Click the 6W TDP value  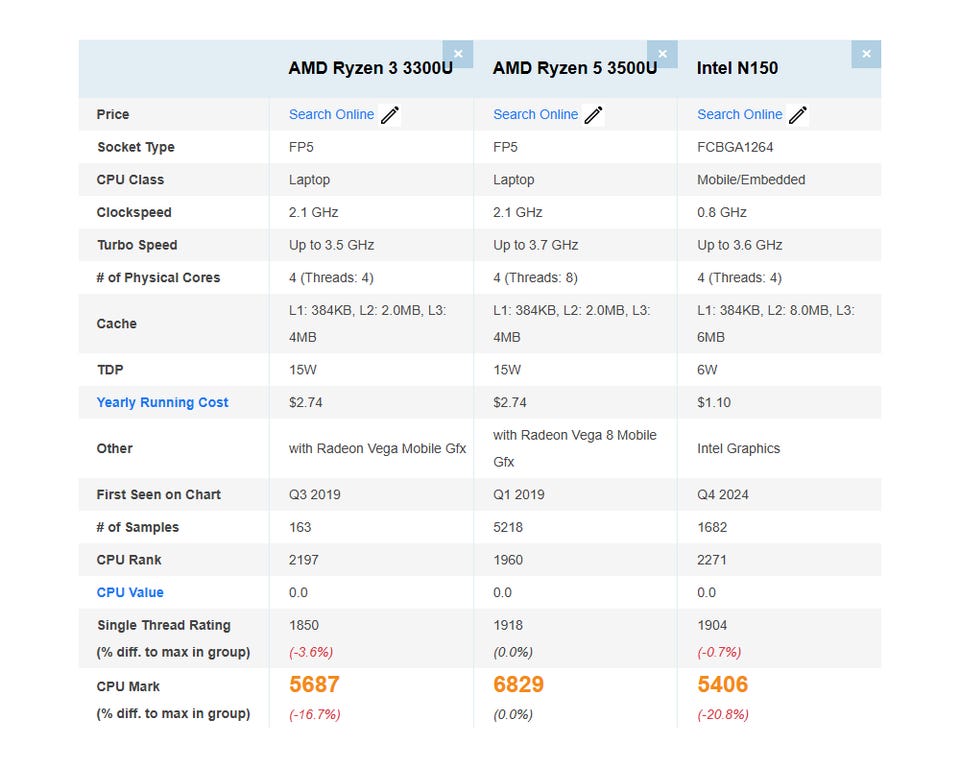coord(707,370)
